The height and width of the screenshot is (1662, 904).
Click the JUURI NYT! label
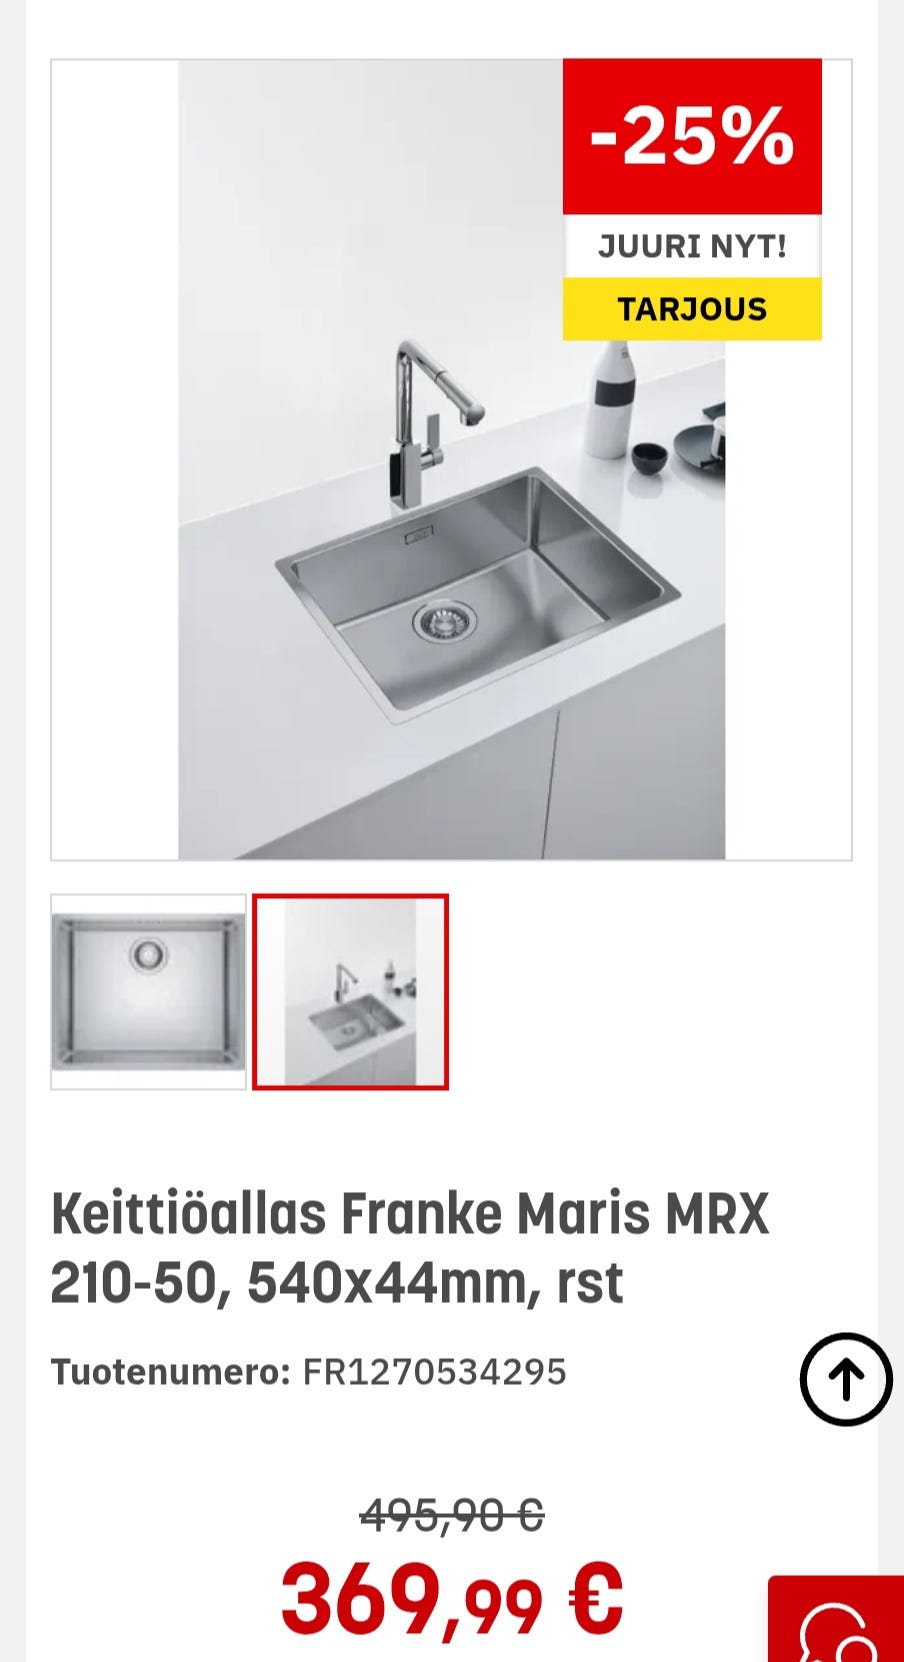pyautogui.click(x=692, y=246)
